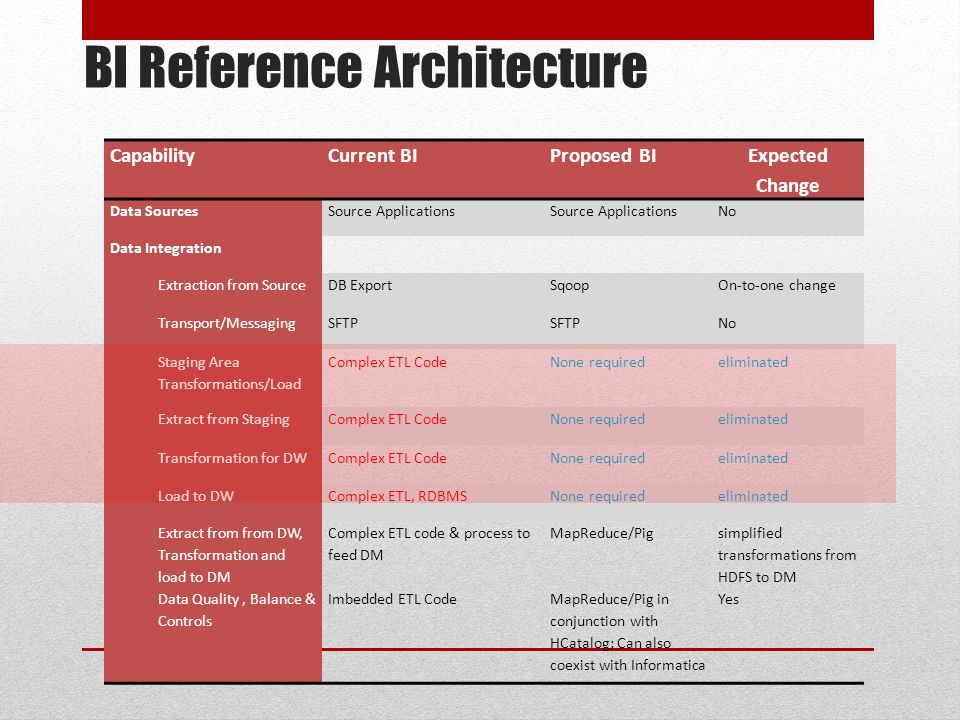Click the 'Data Sources' row label
Image resolution: width=960 pixels, height=720 pixels.
tap(154, 211)
